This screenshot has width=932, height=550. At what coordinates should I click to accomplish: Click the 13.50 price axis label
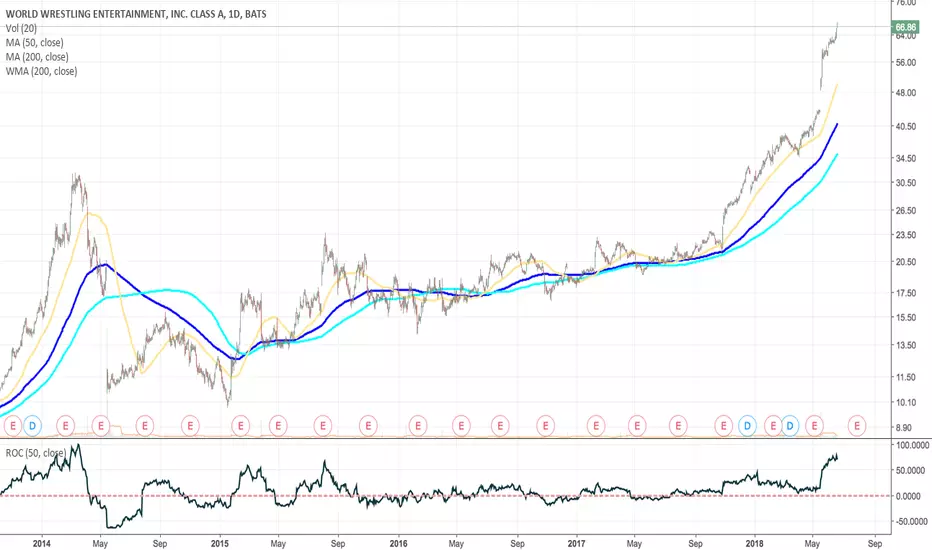point(906,345)
